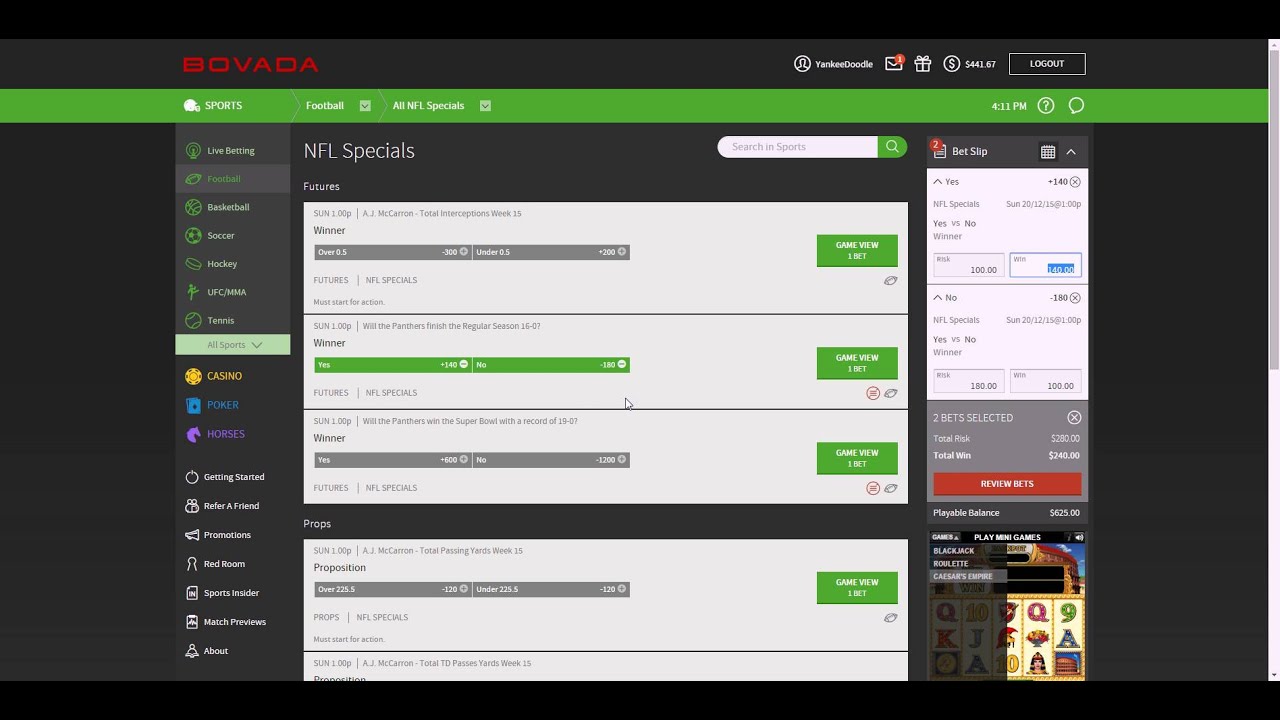Click the dollar balance icon
Viewport: 1280px width, 720px height.
(952, 64)
